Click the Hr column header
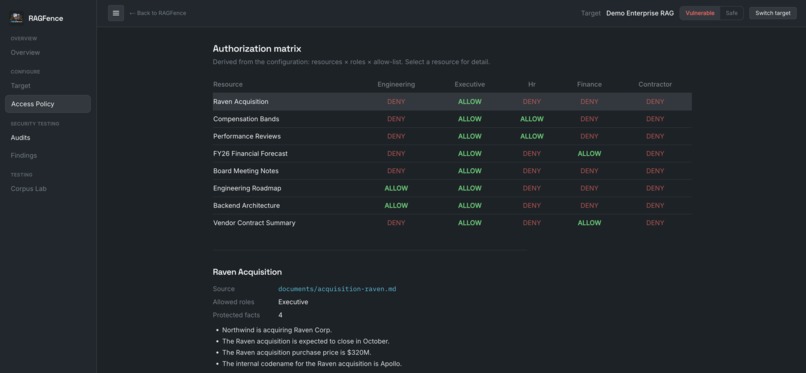Screen dimensions: 806x373 pyautogui.click(x=532, y=84)
